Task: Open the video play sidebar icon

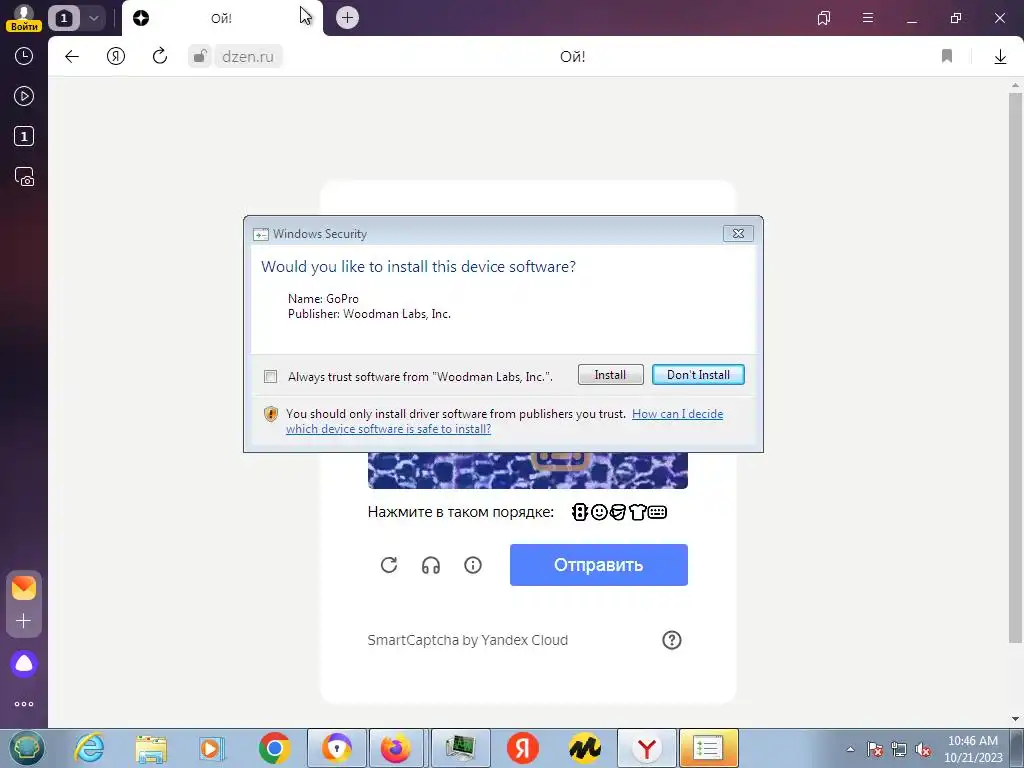Action: click(24, 97)
